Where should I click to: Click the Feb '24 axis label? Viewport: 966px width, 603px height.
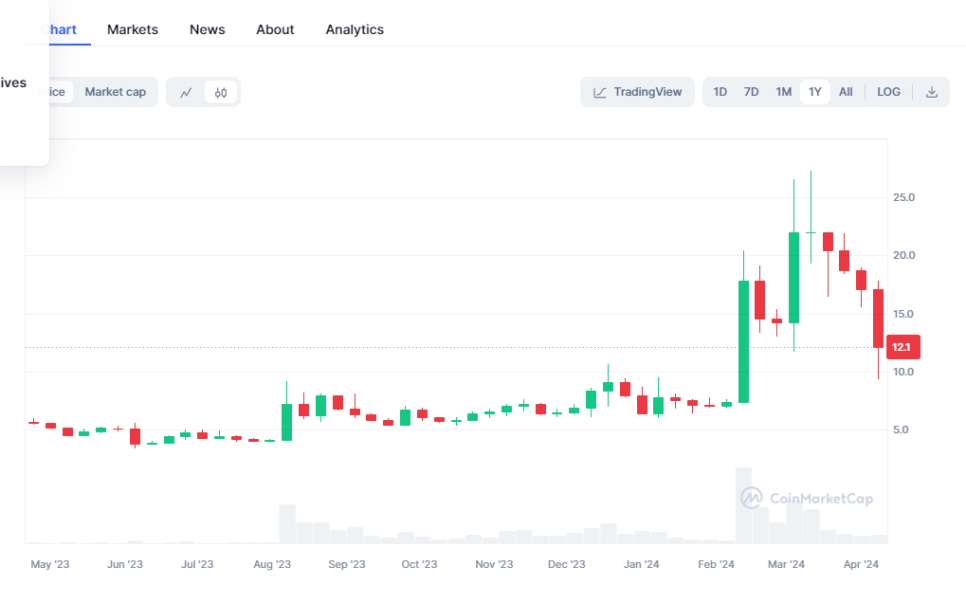pos(716,564)
